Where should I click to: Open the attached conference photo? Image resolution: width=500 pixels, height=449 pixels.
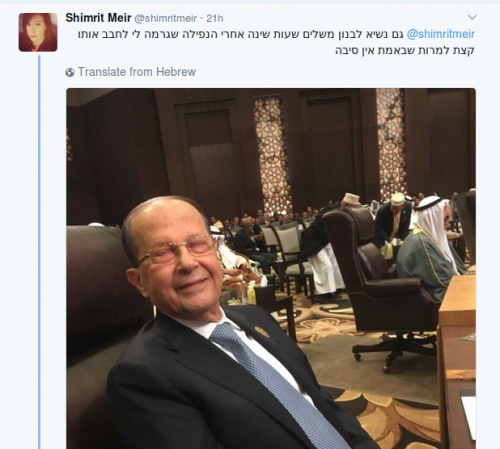[271, 268]
